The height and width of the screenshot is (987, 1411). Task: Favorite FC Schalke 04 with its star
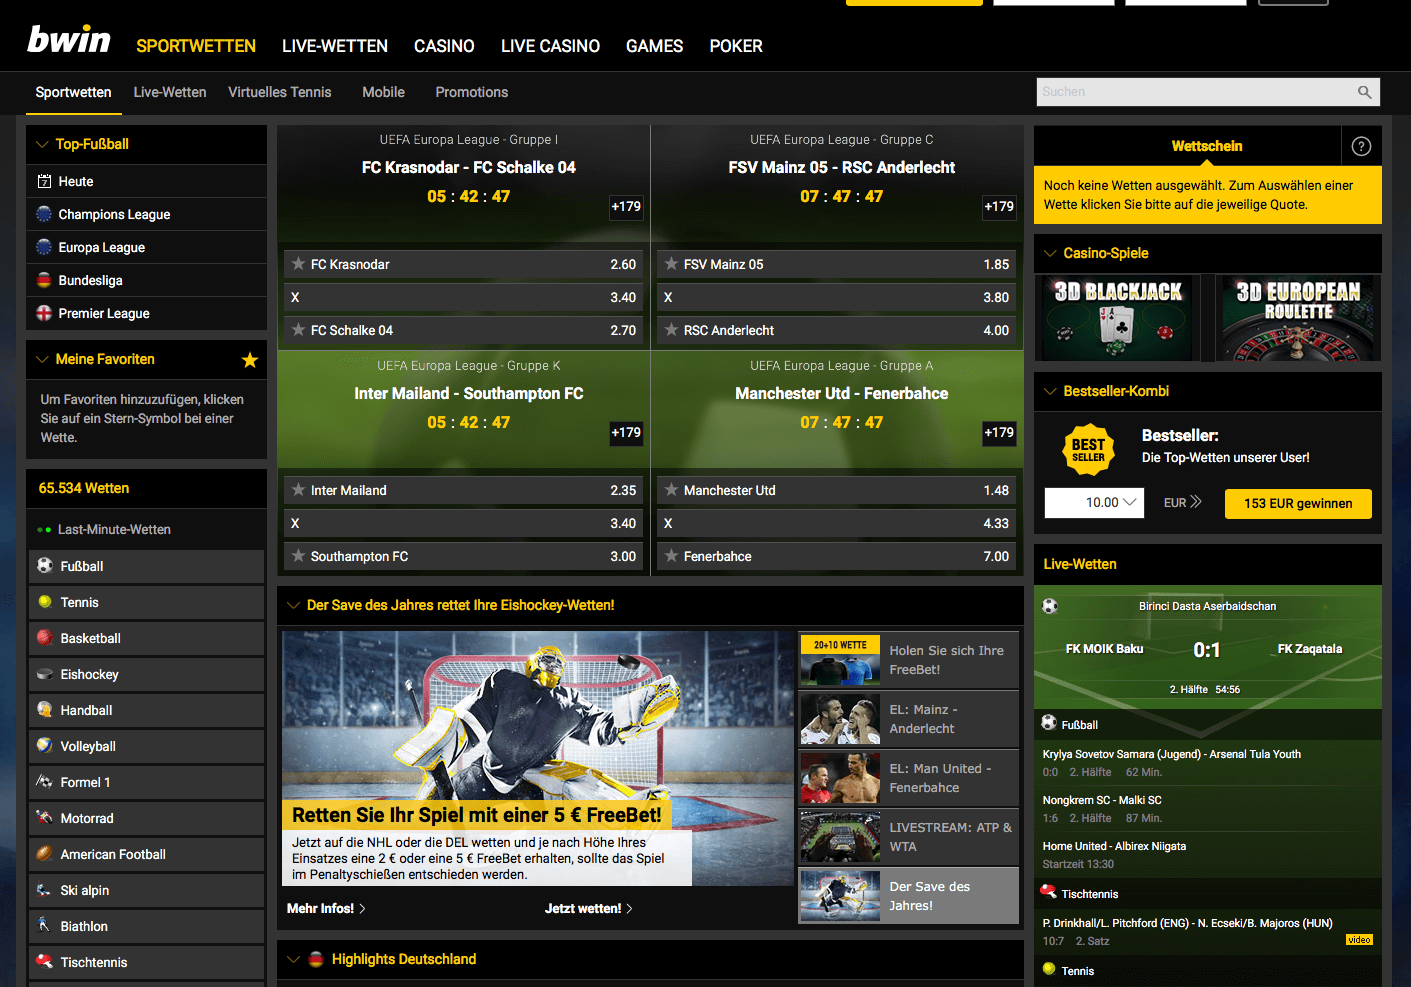pyautogui.click(x=298, y=330)
